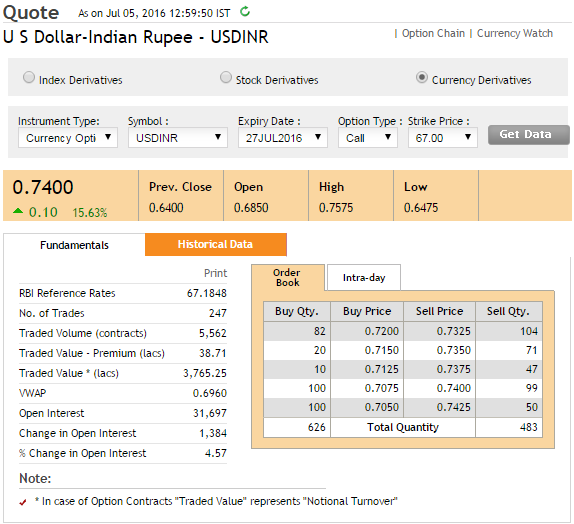Open the Option Chain link

[x=433, y=33]
